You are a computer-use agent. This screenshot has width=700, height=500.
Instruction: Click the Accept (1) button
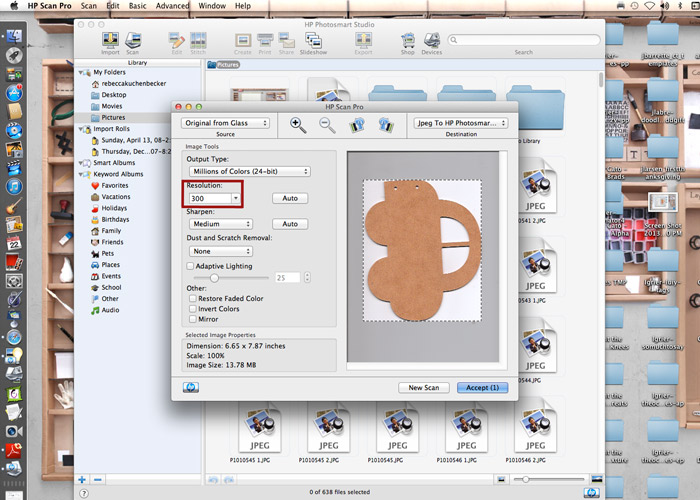(483, 388)
